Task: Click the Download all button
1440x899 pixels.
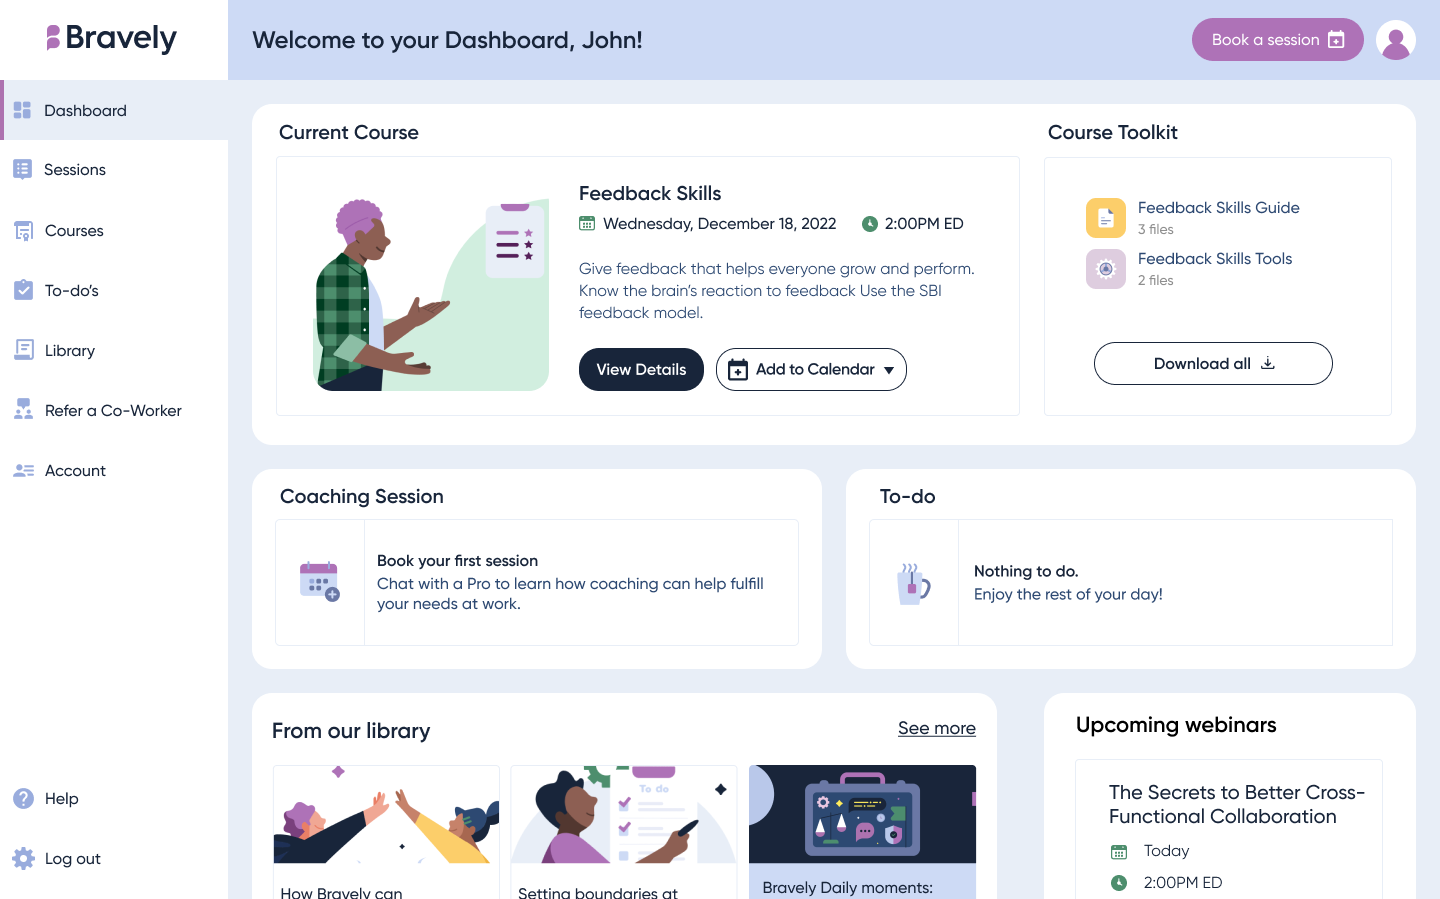Action: point(1213,363)
